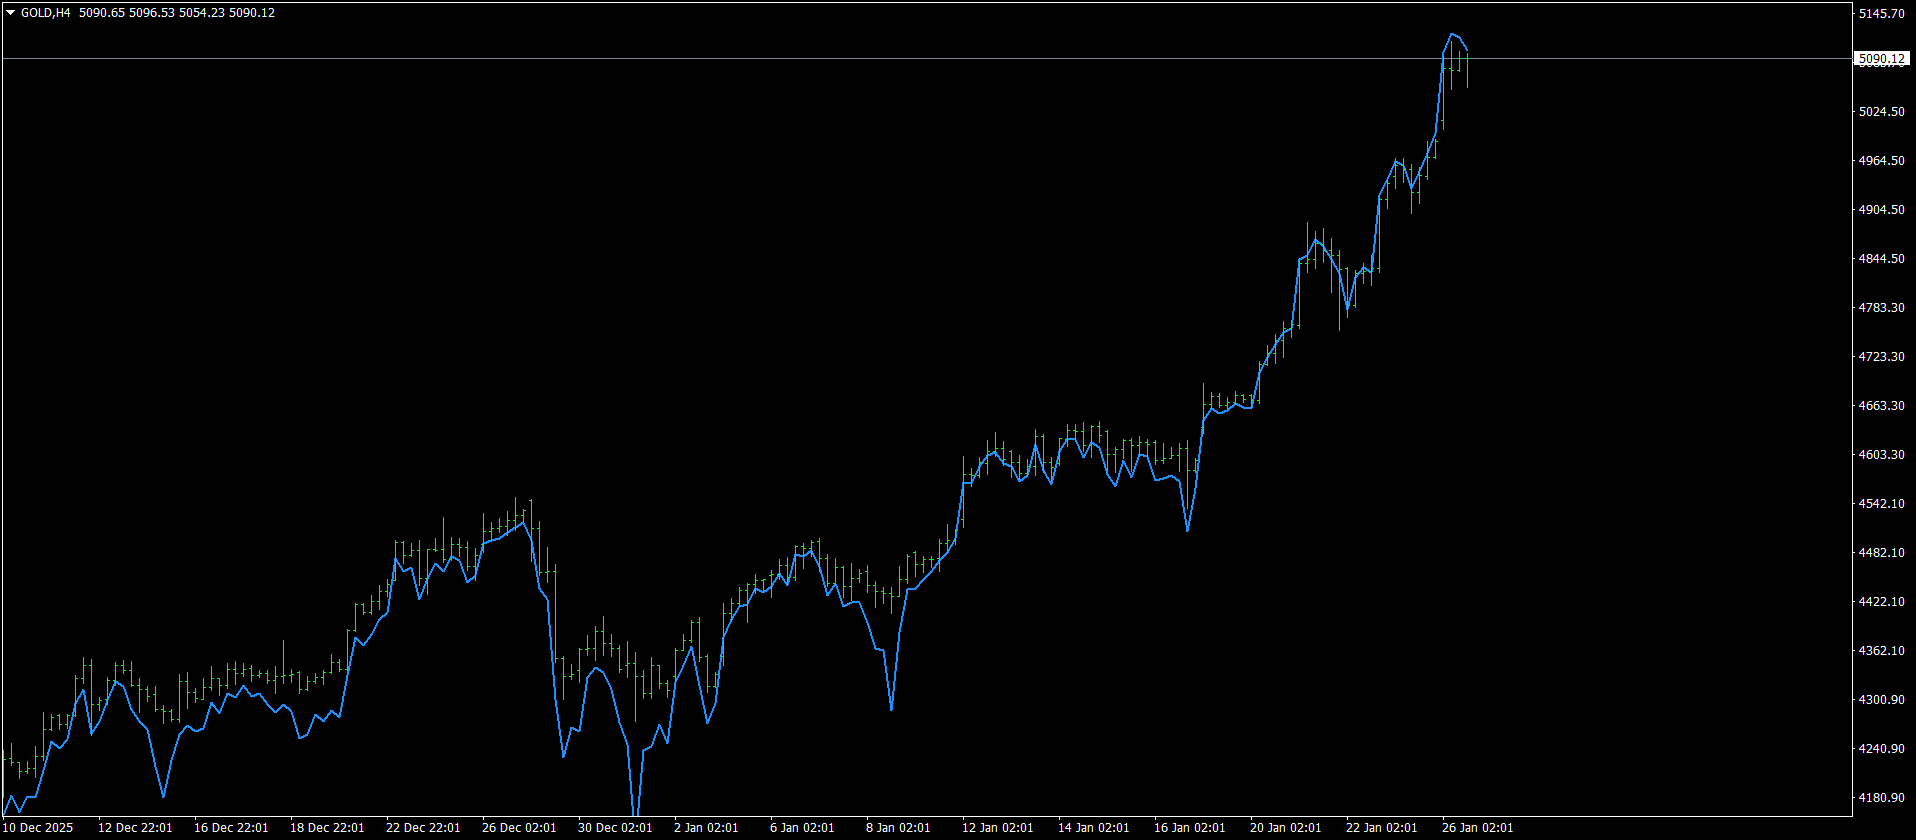1916x840 pixels.
Task: Click the 4964.50 price scale label
Action: tap(1881, 161)
